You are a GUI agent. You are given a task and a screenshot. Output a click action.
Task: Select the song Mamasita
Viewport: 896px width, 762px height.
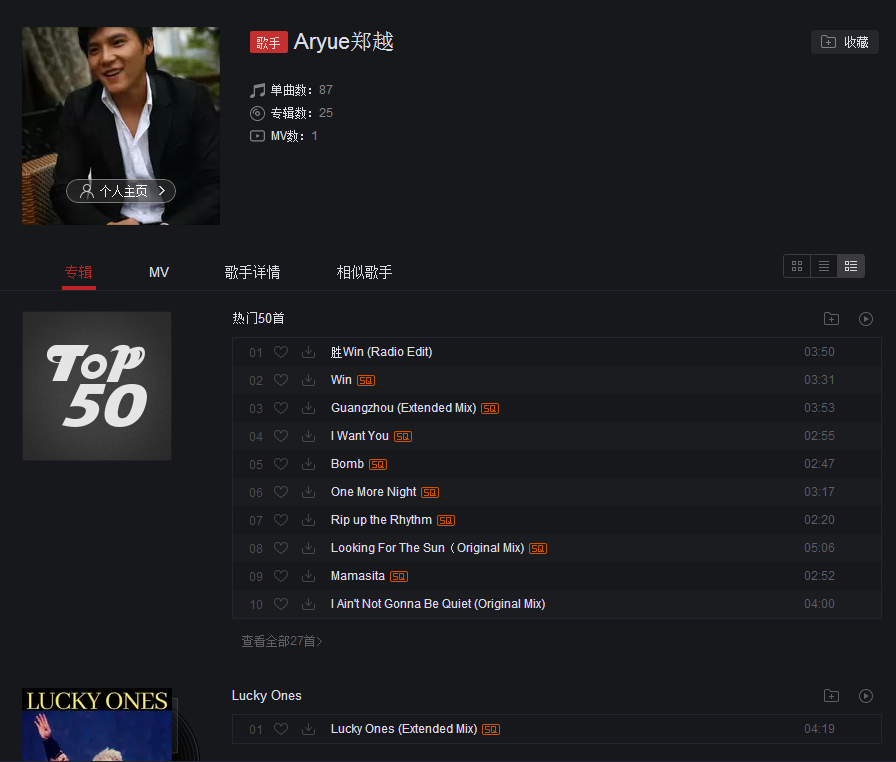[358, 576]
